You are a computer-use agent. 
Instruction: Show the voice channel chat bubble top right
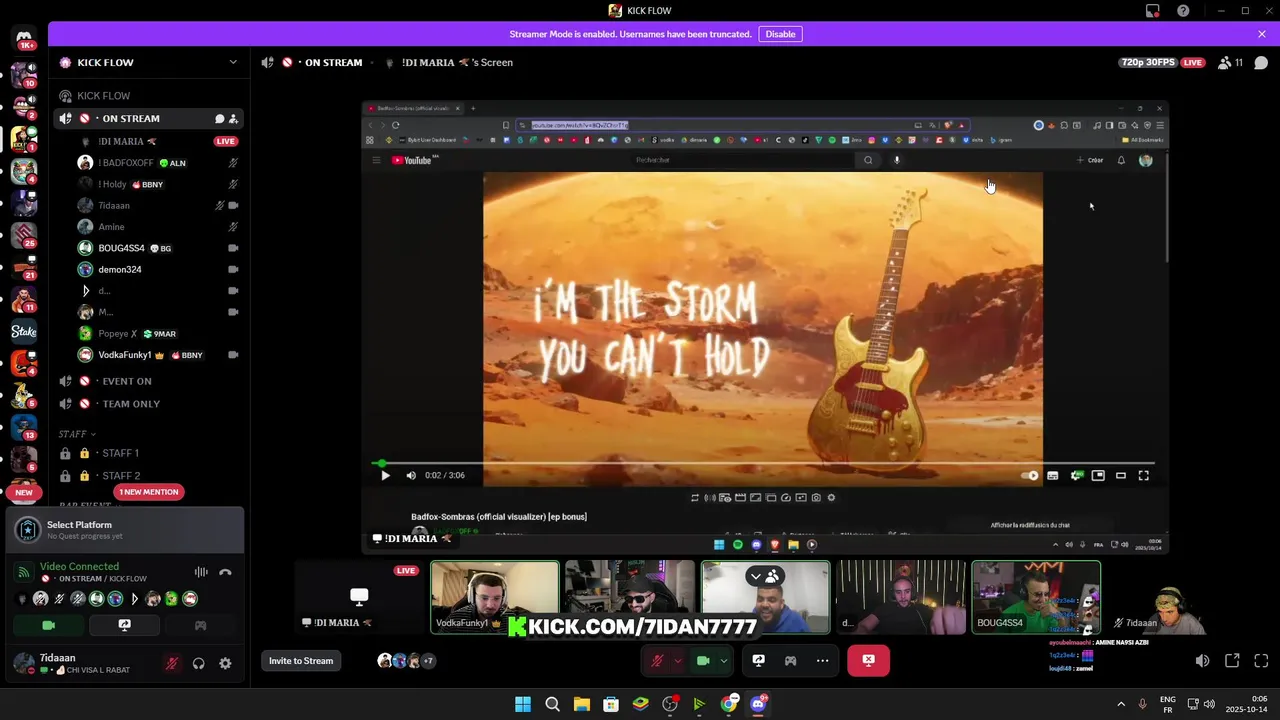(1261, 62)
